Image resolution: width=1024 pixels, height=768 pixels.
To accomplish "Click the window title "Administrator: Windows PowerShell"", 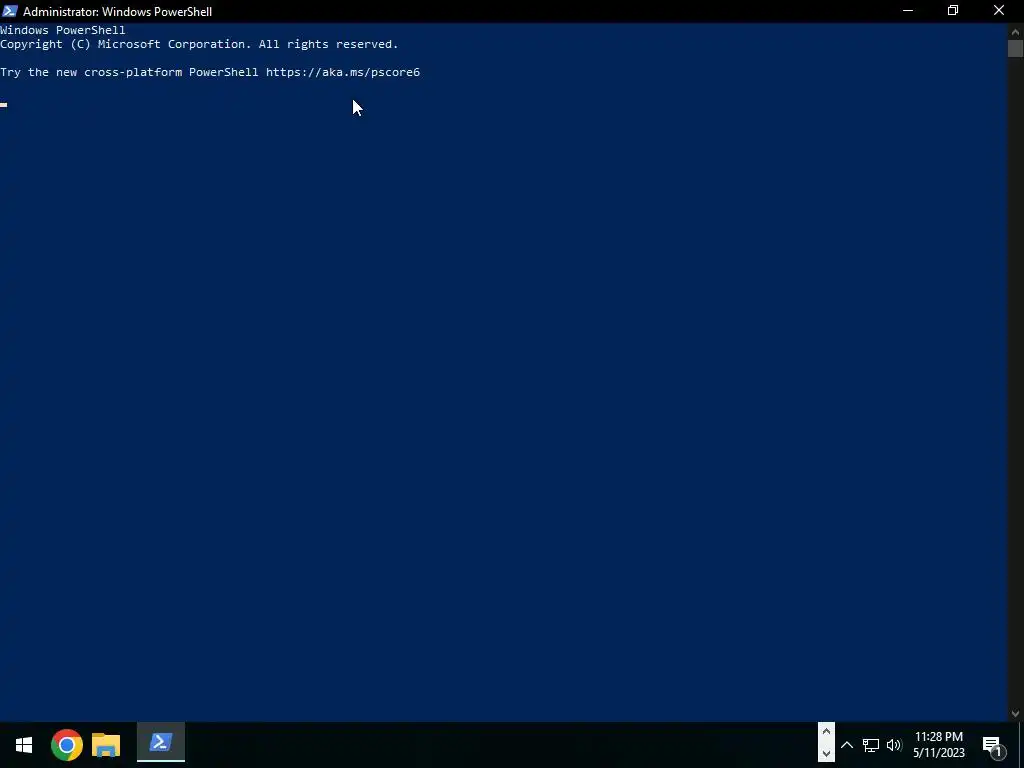I will click(x=118, y=12).
